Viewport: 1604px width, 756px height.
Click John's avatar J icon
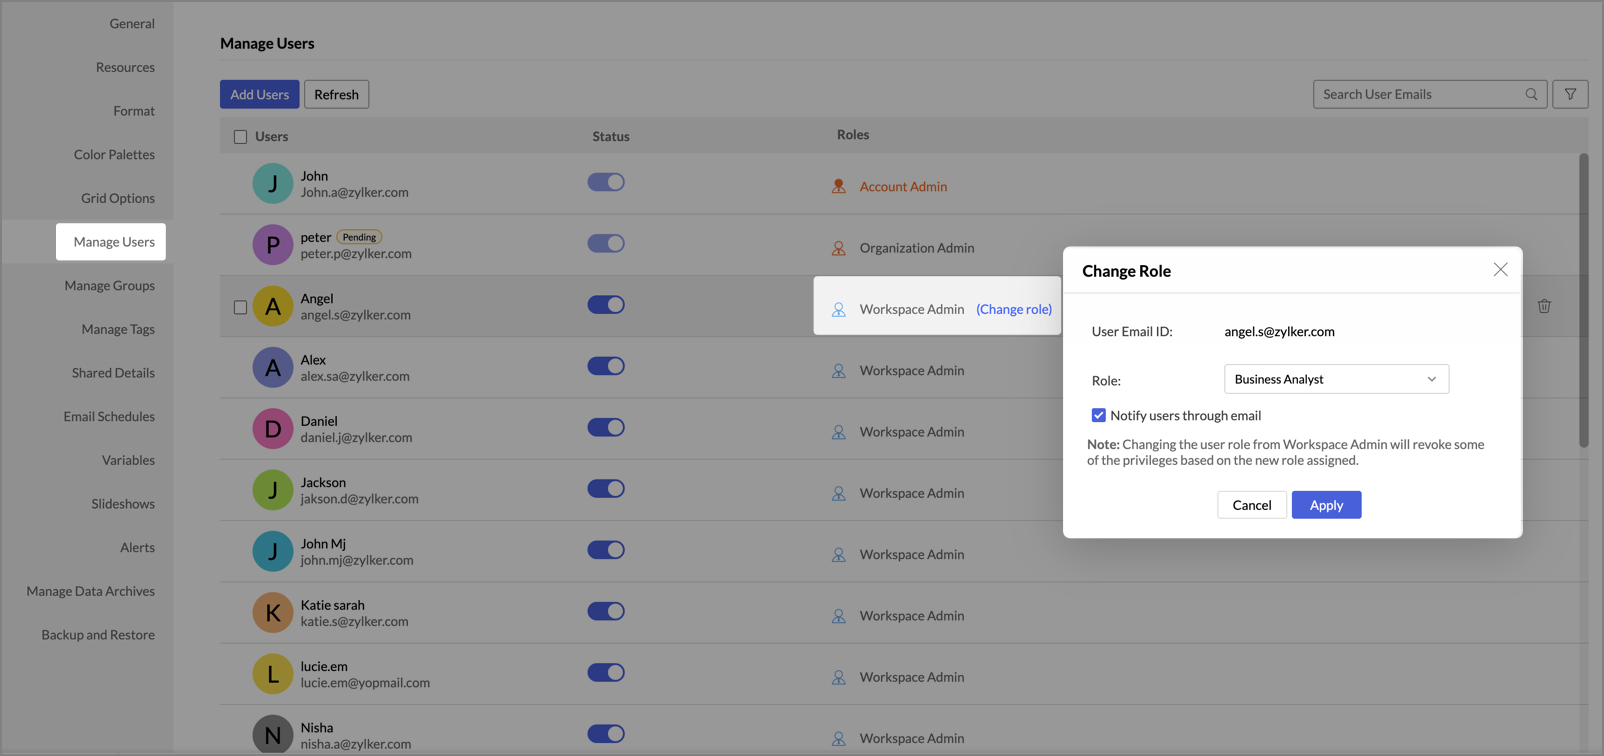click(272, 184)
